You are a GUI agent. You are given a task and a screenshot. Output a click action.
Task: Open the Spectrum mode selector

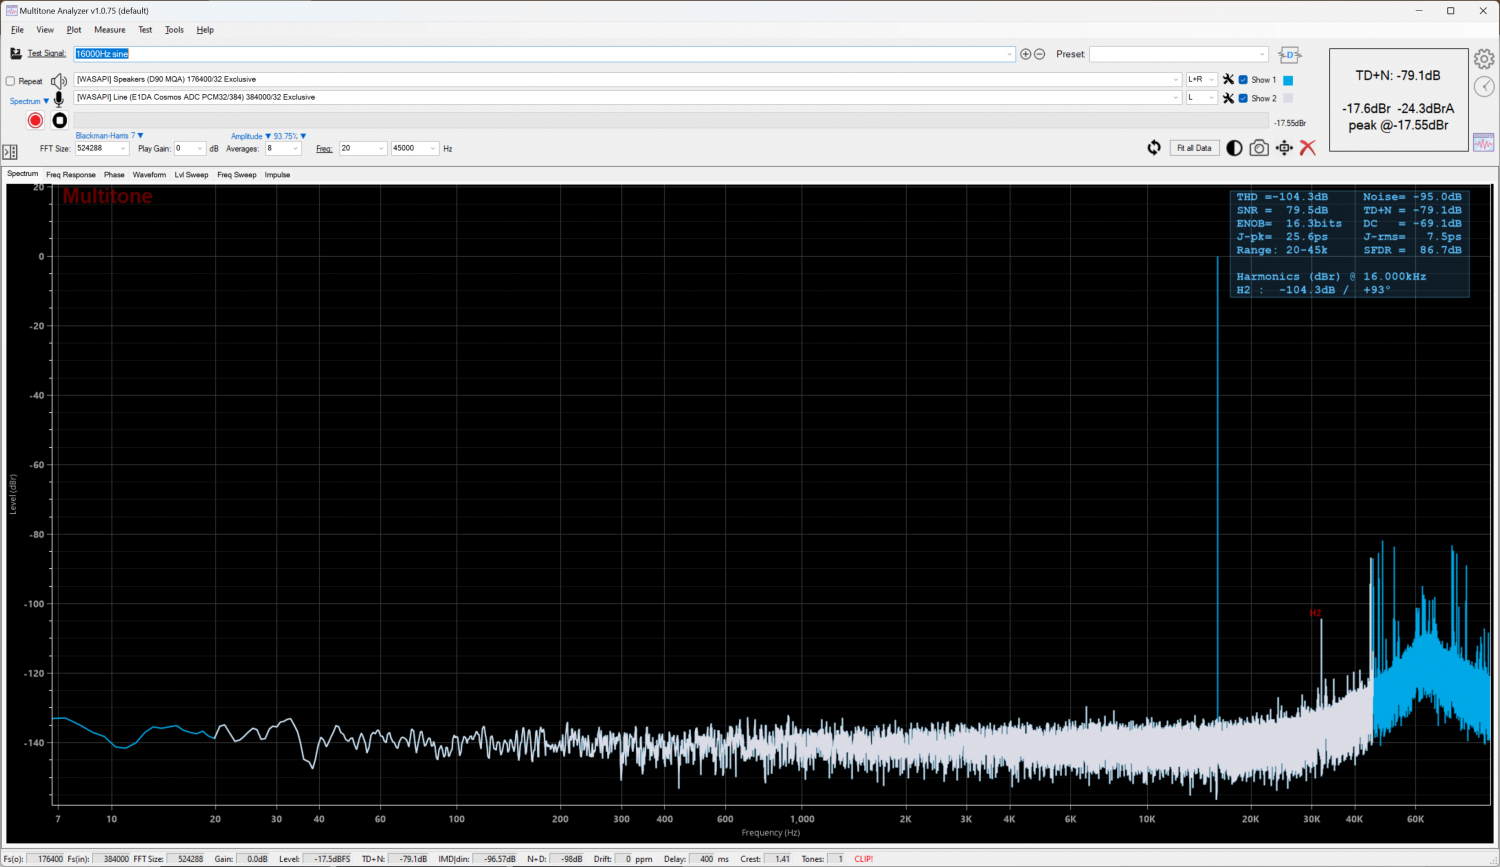29,101
